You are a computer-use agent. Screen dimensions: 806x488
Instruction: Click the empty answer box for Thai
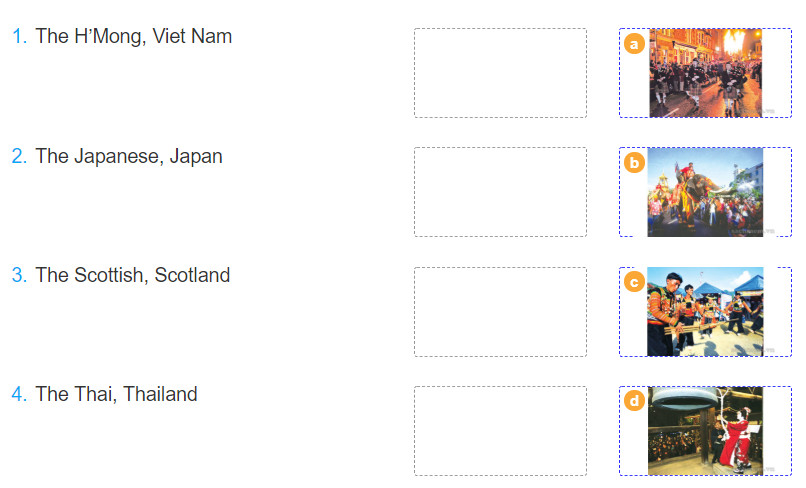tap(500, 431)
